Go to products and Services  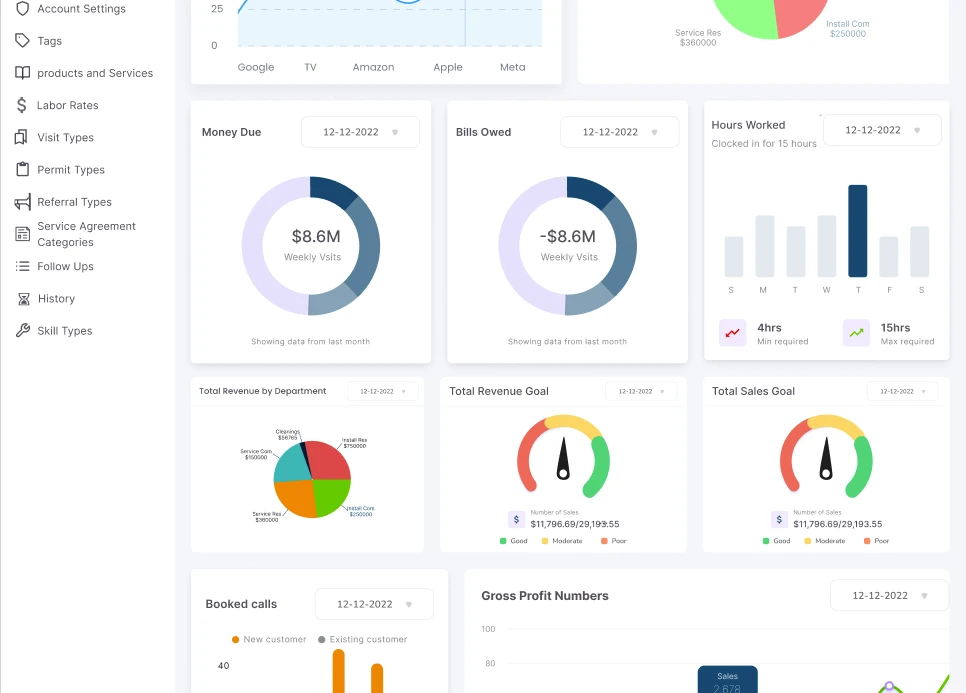click(95, 73)
